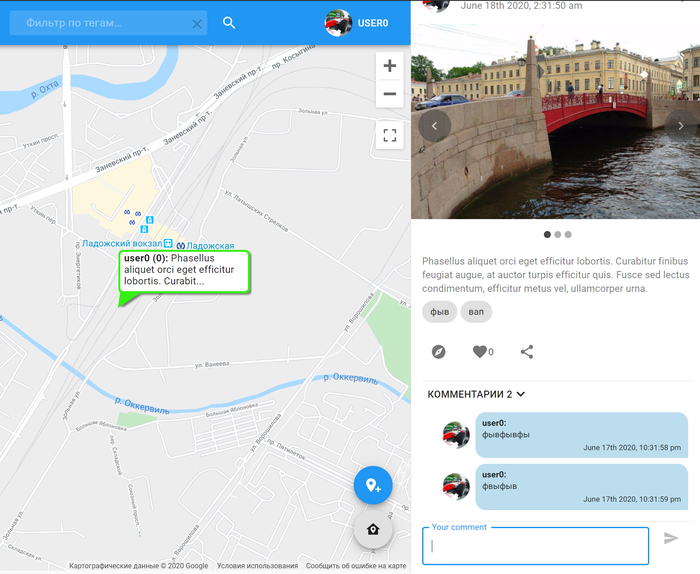Zoom in on the map
Screen dimensions: 700x574
[389, 66]
